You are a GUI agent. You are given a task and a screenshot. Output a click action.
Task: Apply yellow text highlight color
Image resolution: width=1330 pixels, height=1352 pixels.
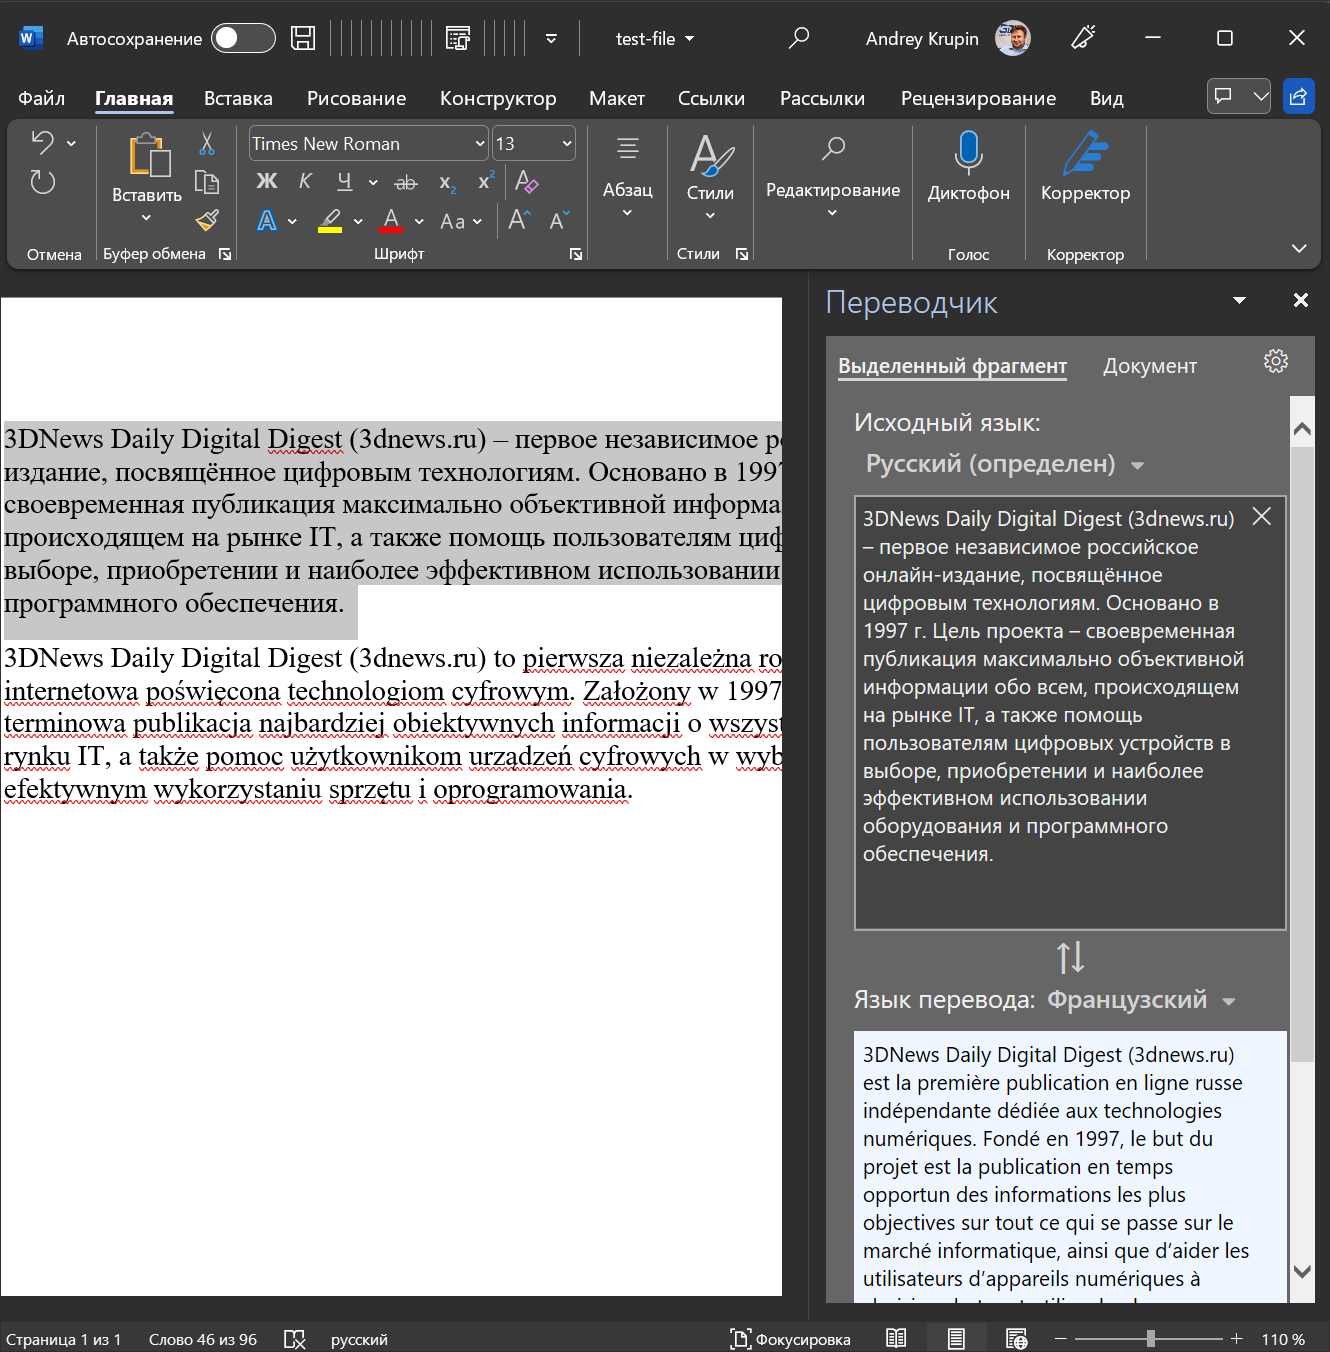330,220
